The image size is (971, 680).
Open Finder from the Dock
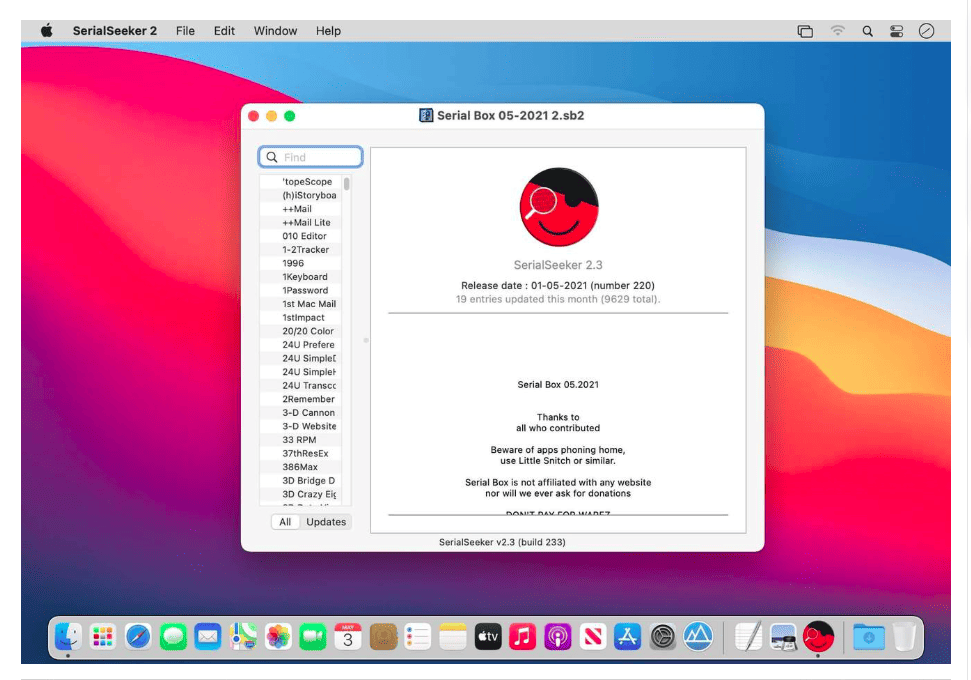67,637
